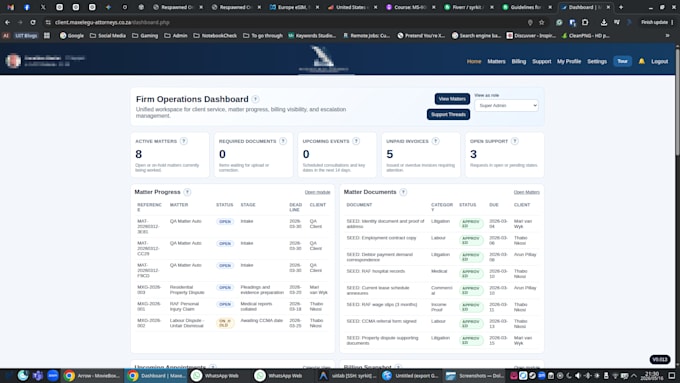Click the Residential Property Dispute matter row
The width and height of the screenshot is (680, 383).
(232, 290)
